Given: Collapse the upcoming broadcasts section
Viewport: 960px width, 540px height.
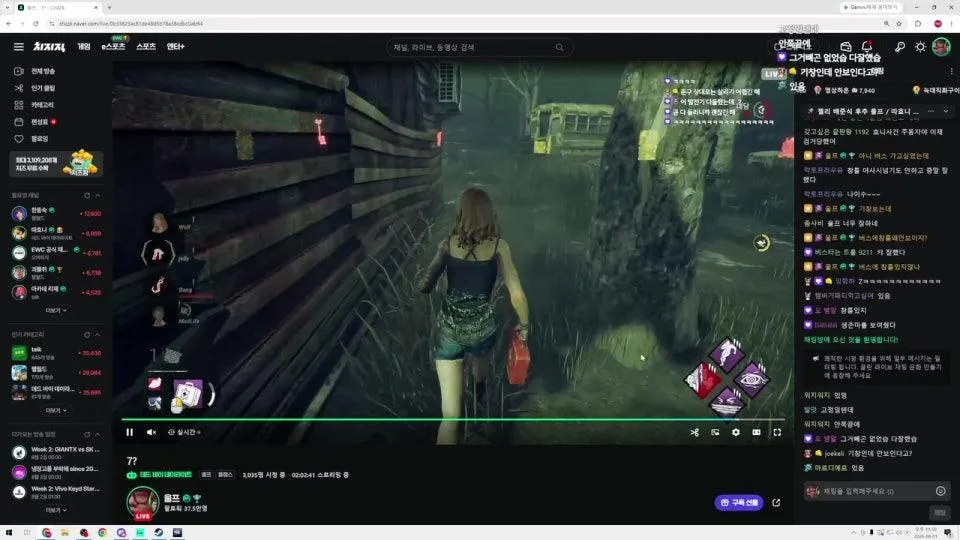Looking at the screenshot, I should click(97, 435).
